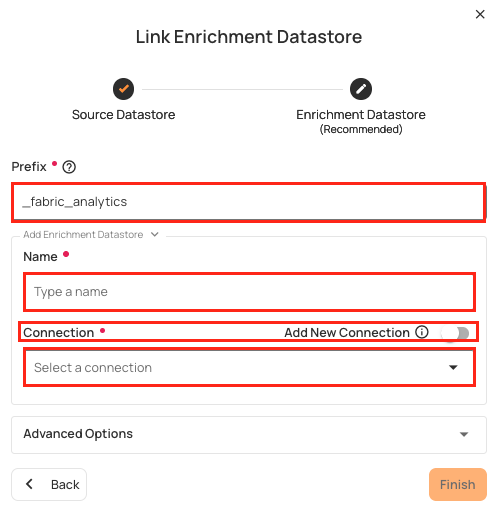Expand the Advanced Options section
The image size is (492, 513).
click(249, 434)
